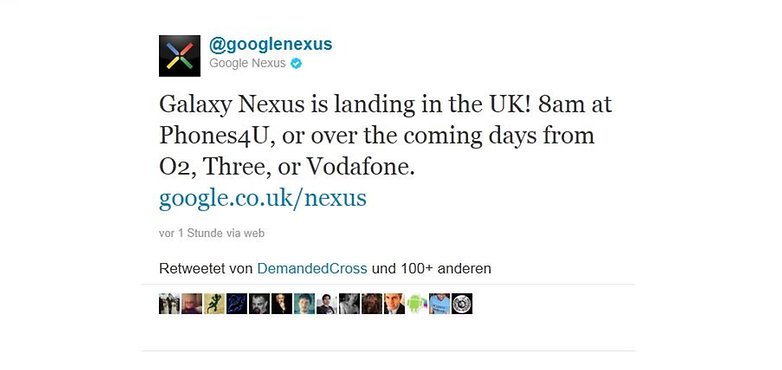Open the first retweeter avatar in row
Image resolution: width=782 pixels, height=370 pixels.
click(x=169, y=304)
